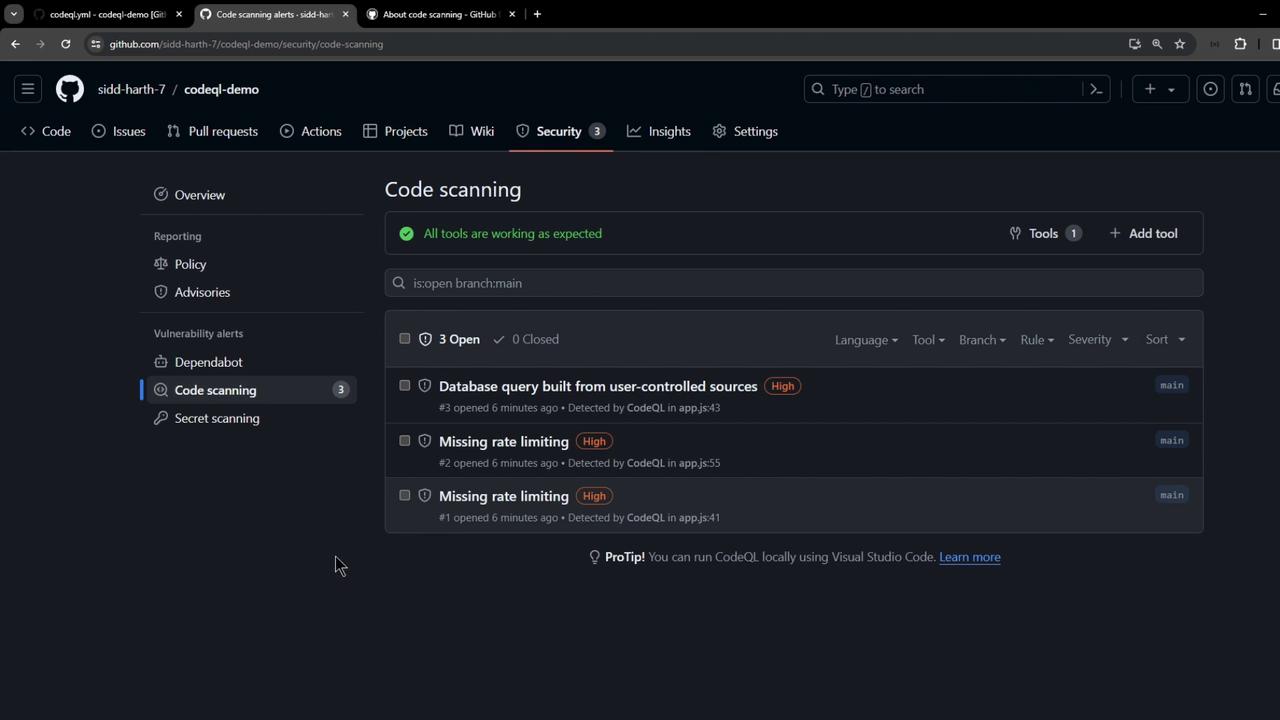Viewport: 1280px width, 720px height.
Task: Switch to the Code repository tab
Action: pos(46,131)
